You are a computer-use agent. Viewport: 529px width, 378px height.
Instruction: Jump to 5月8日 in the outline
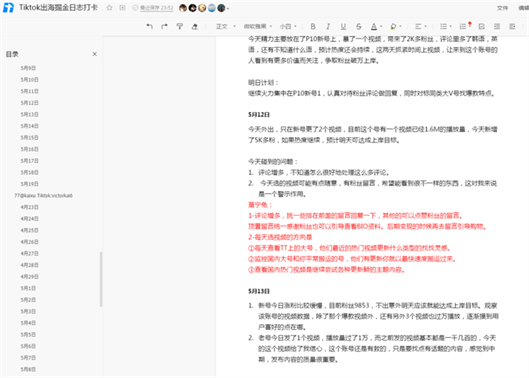click(x=28, y=369)
